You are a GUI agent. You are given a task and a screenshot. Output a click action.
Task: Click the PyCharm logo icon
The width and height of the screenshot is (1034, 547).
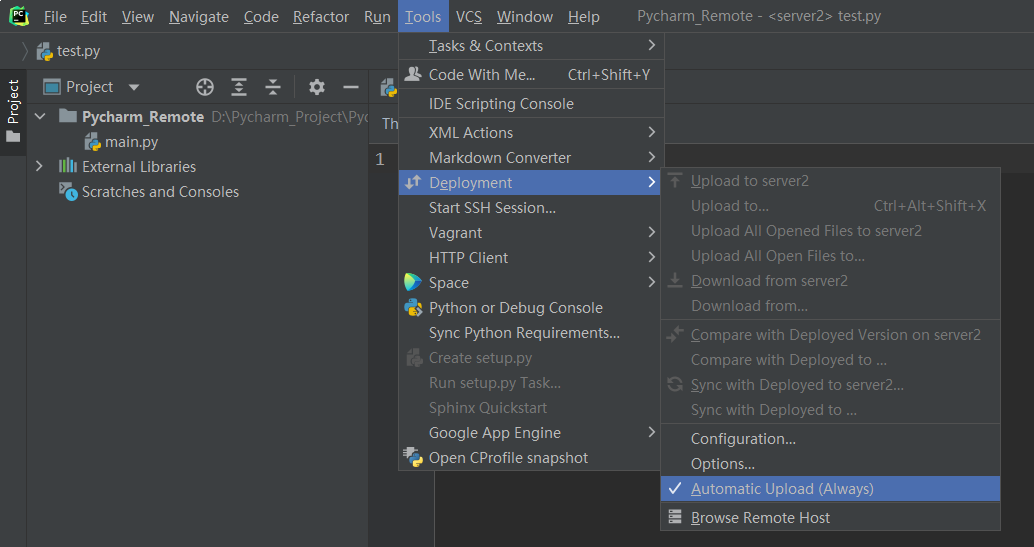pos(18,16)
